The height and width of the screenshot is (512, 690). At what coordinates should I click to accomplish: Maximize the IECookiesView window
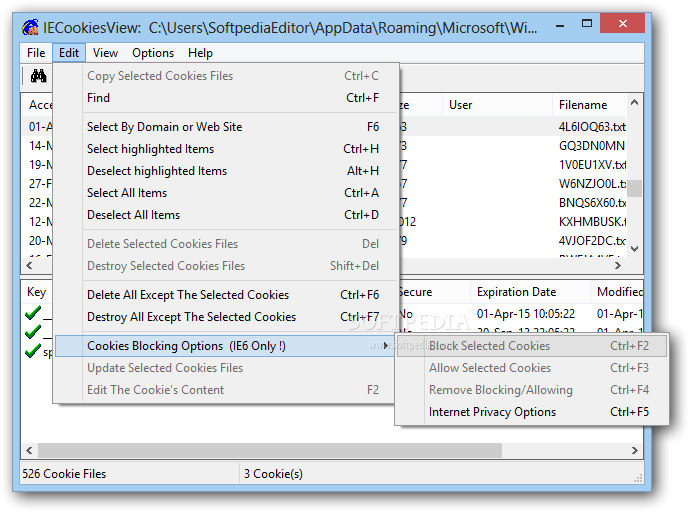[x=587, y=24]
